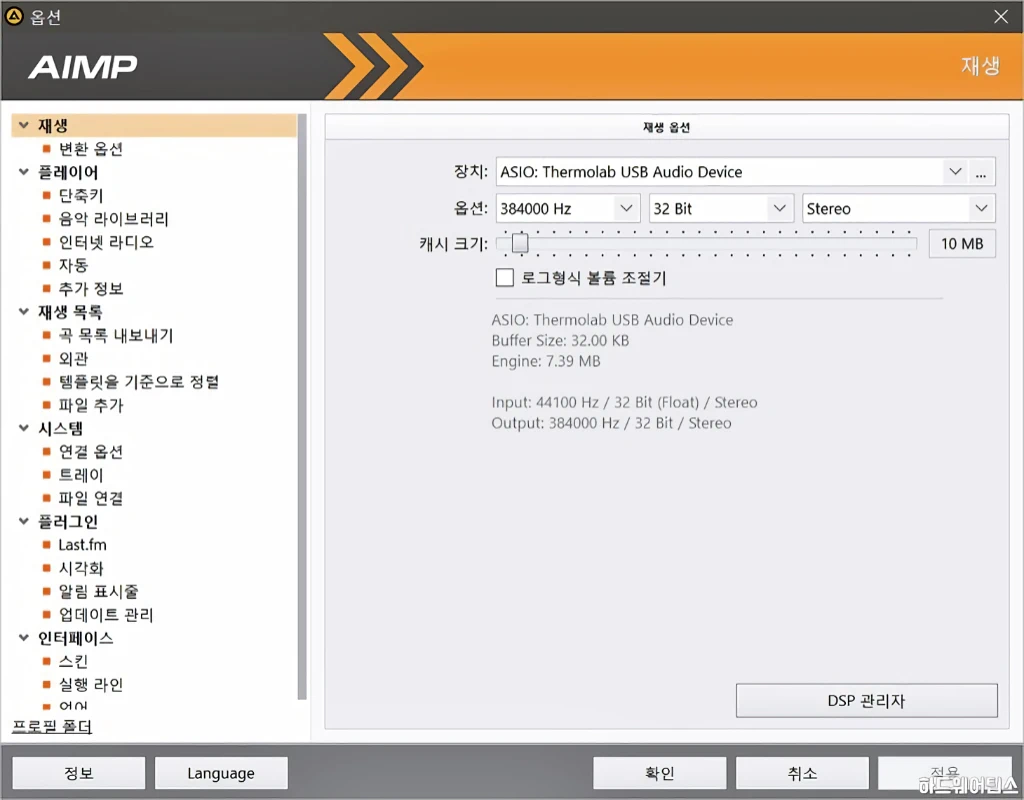The height and width of the screenshot is (800, 1024).
Task: Click the Language button
Action: click(221, 773)
